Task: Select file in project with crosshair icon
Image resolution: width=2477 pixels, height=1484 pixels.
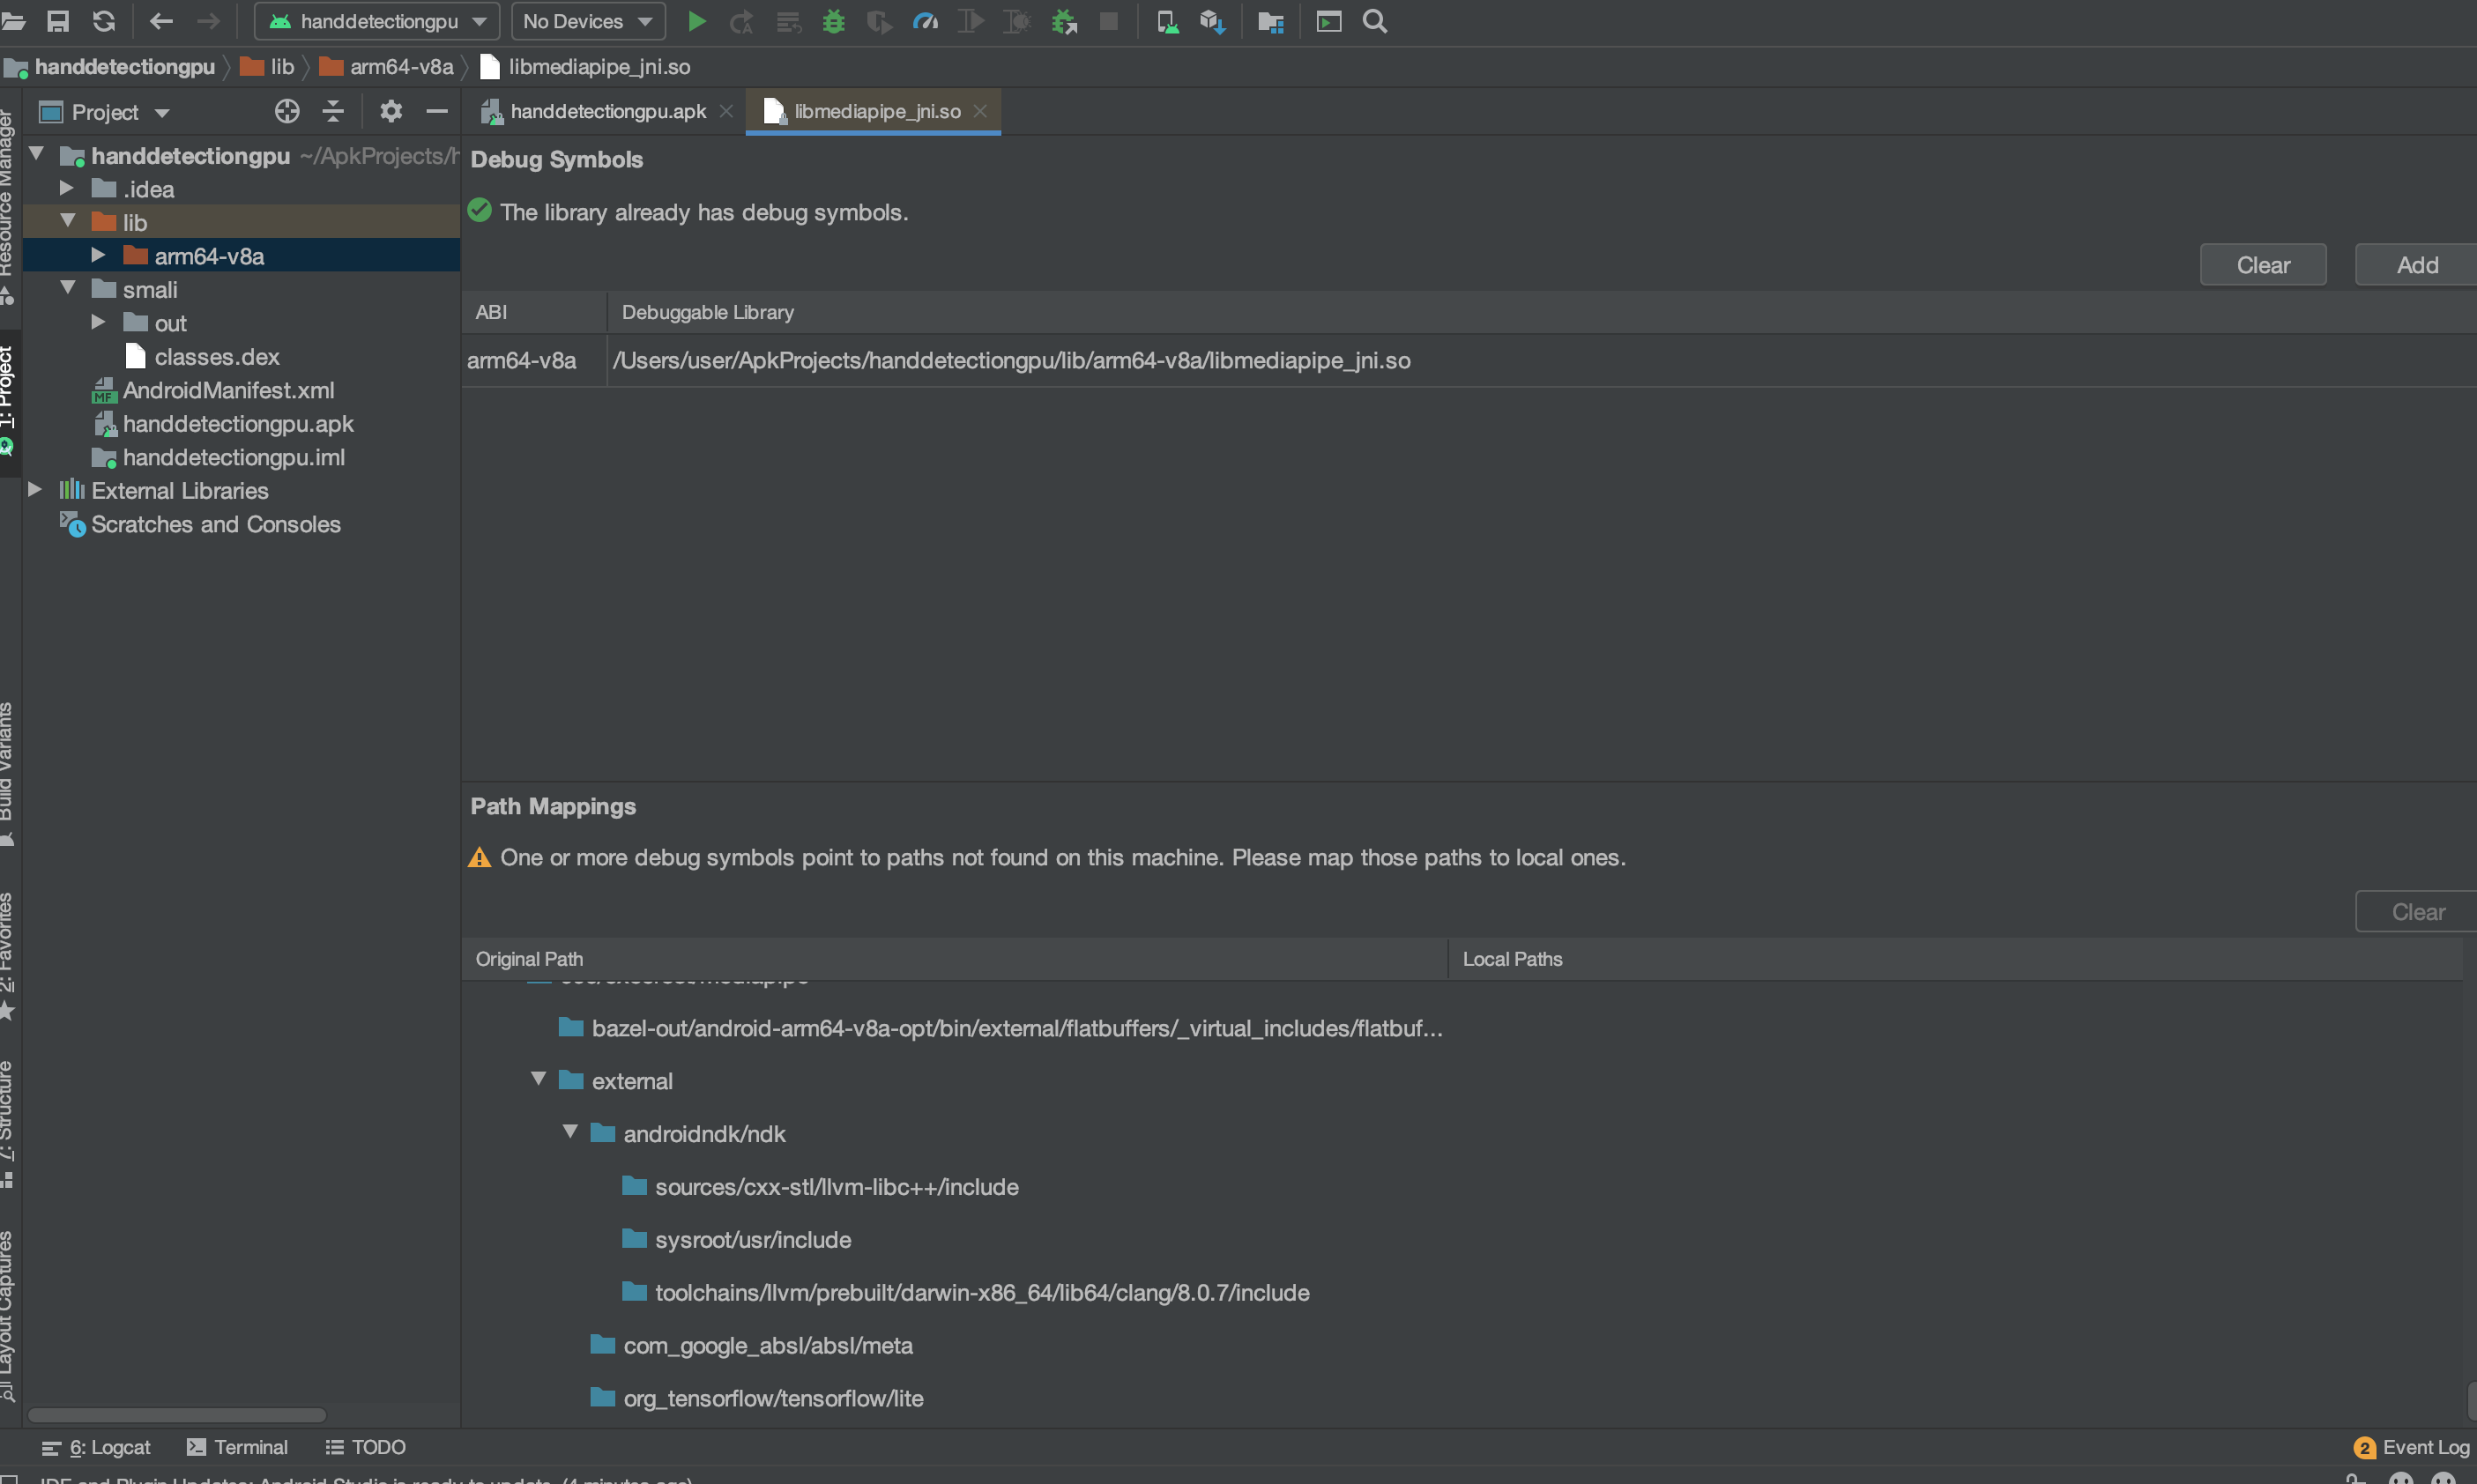Action: pos(287,111)
